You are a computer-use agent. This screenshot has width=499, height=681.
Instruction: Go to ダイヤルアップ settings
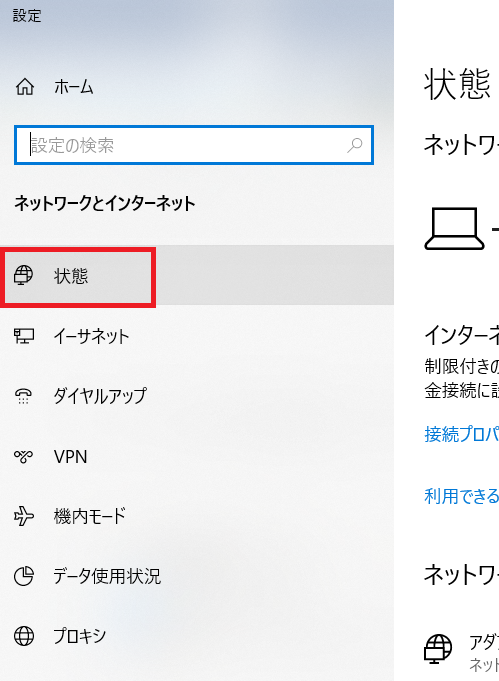(x=197, y=396)
